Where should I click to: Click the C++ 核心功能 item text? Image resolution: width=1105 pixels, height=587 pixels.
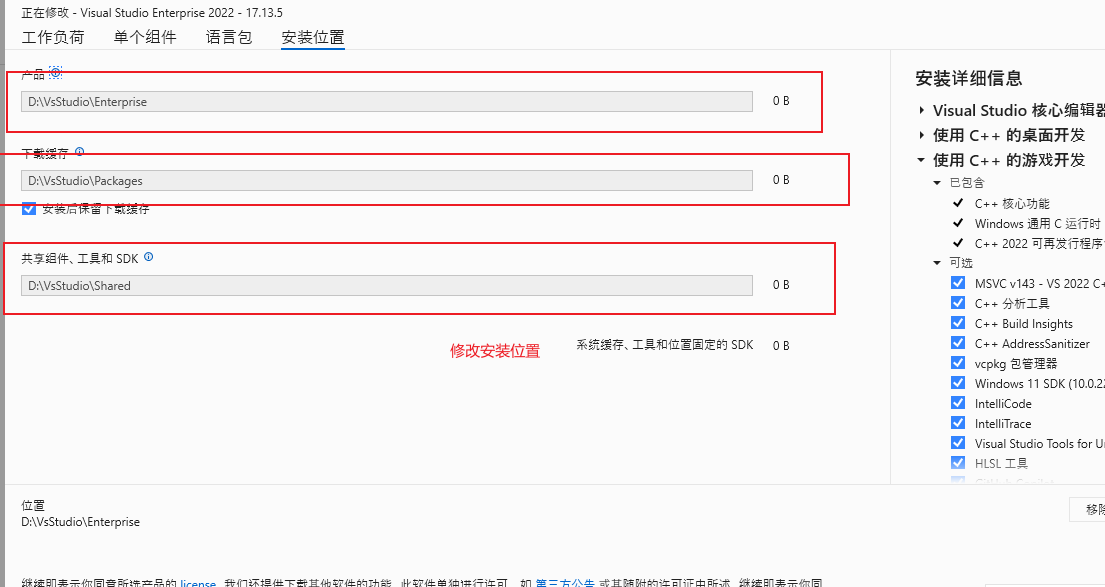pyautogui.click(x=1012, y=203)
